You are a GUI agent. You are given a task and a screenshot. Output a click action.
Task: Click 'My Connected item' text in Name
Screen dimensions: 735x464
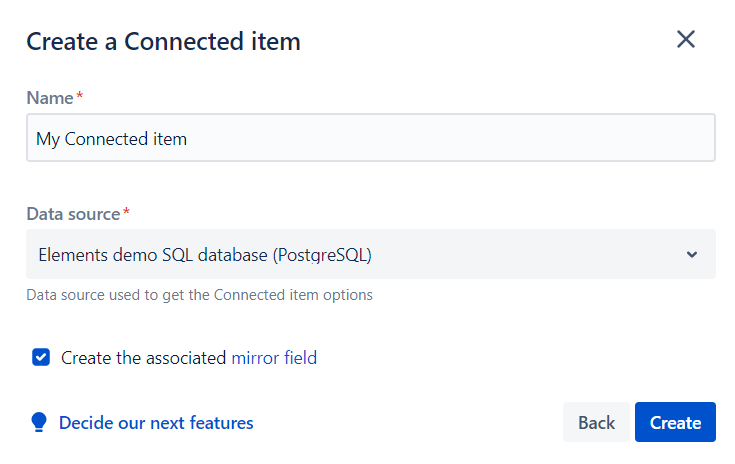pyautogui.click(x=111, y=139)
